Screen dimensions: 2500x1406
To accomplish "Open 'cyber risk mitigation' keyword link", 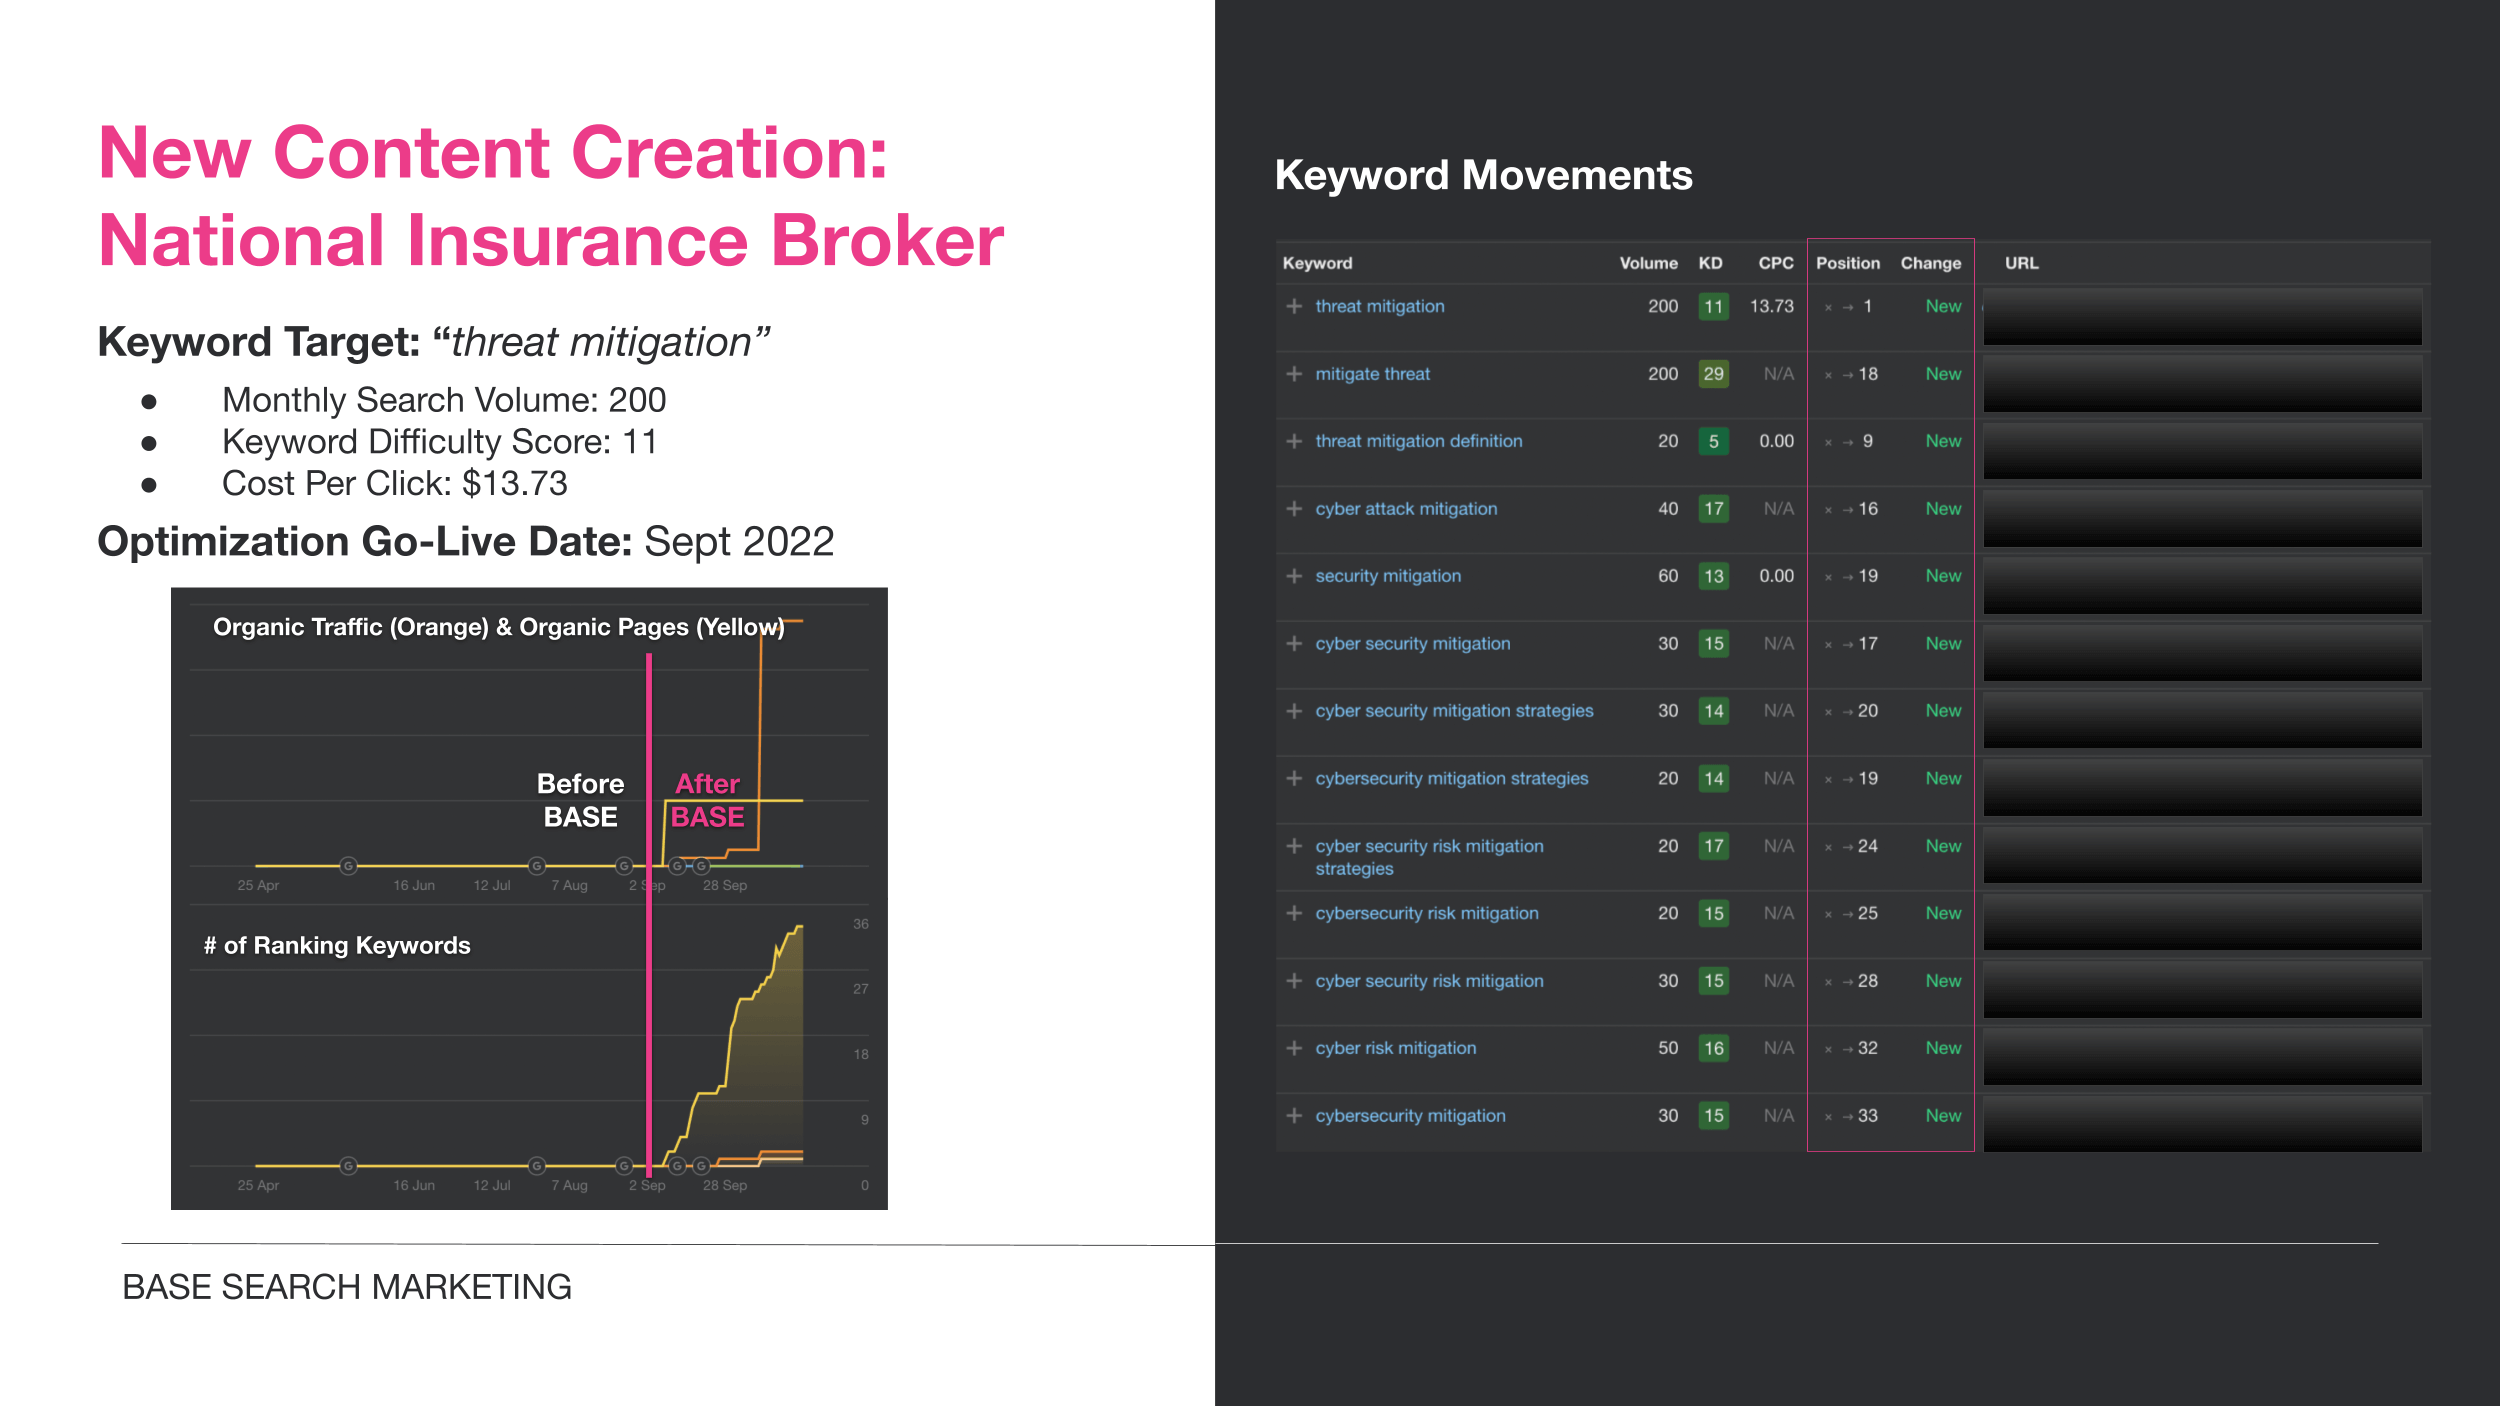I will [x=1395, y=1048].
